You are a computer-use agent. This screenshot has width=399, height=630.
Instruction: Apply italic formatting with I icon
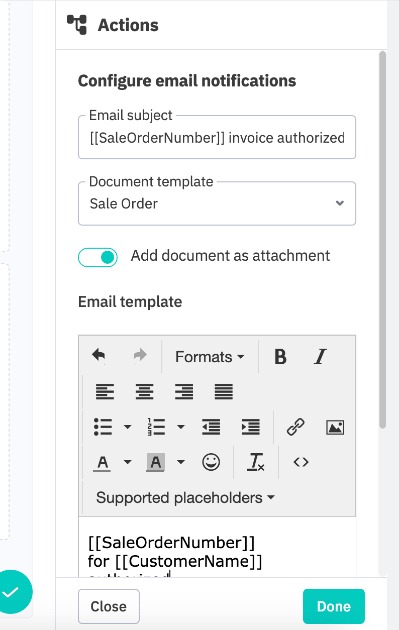[x=320, y=356]
